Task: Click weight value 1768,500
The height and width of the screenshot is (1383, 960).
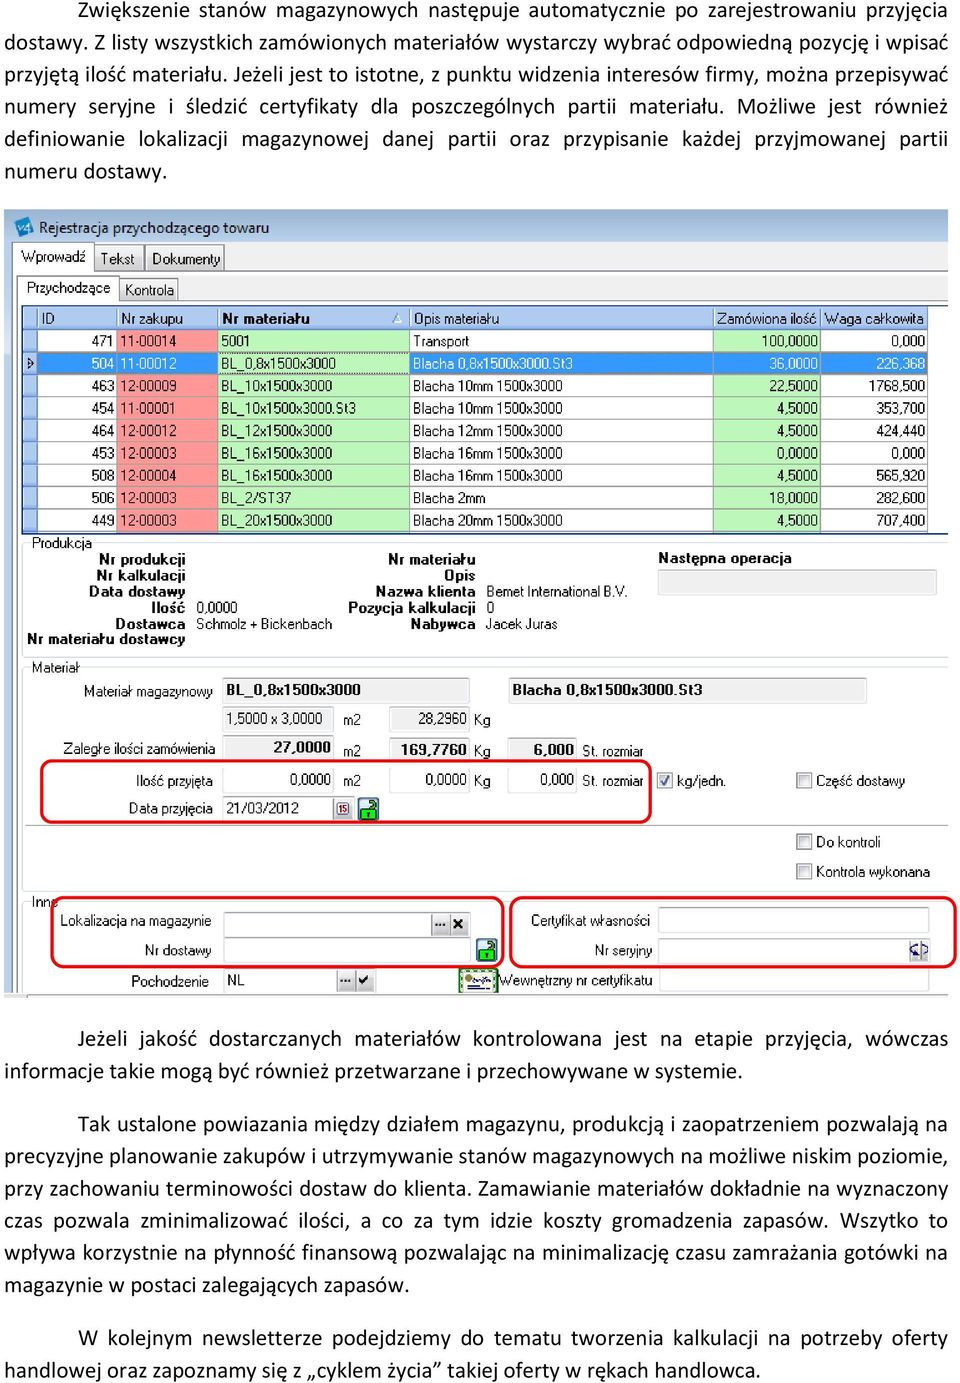Action: 874,386
